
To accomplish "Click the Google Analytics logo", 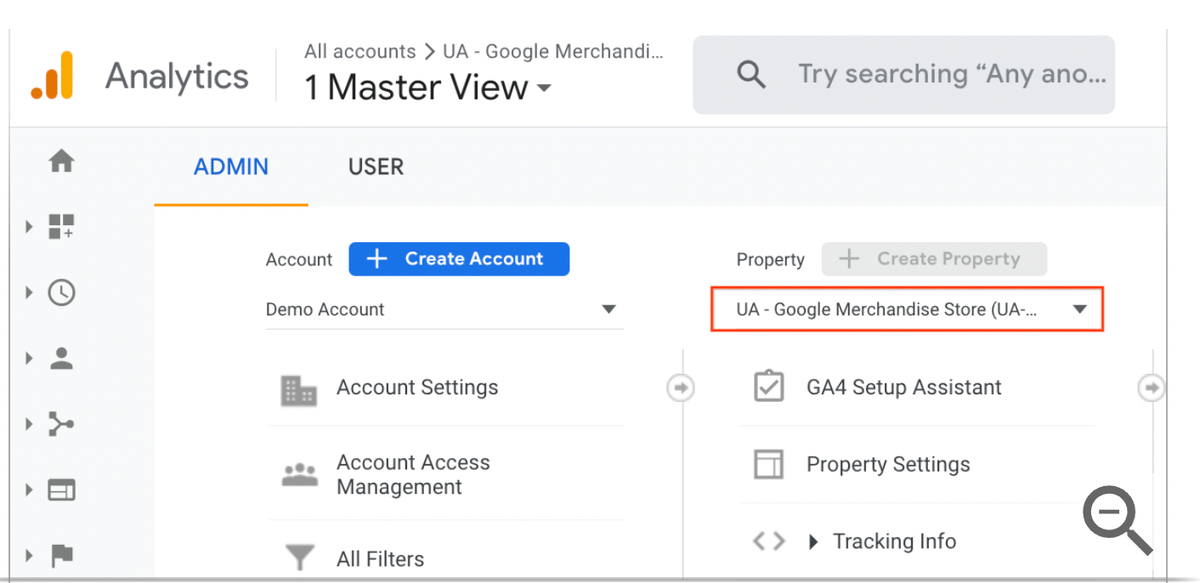I will pos(52,76).
